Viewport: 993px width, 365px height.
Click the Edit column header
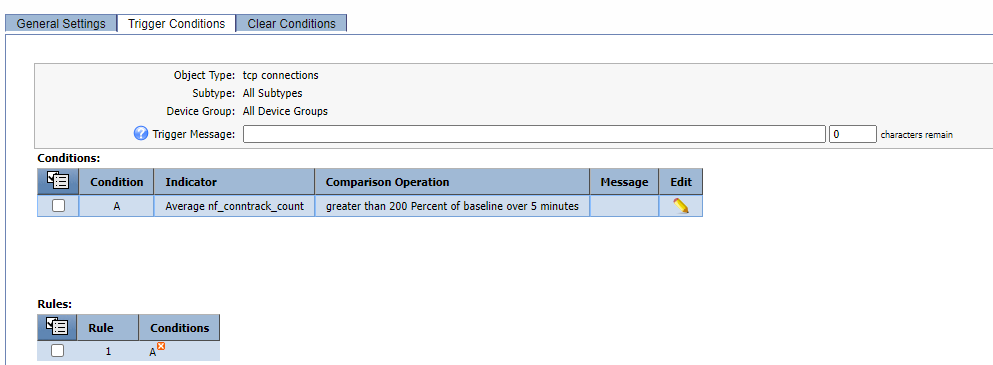point(681,182)
